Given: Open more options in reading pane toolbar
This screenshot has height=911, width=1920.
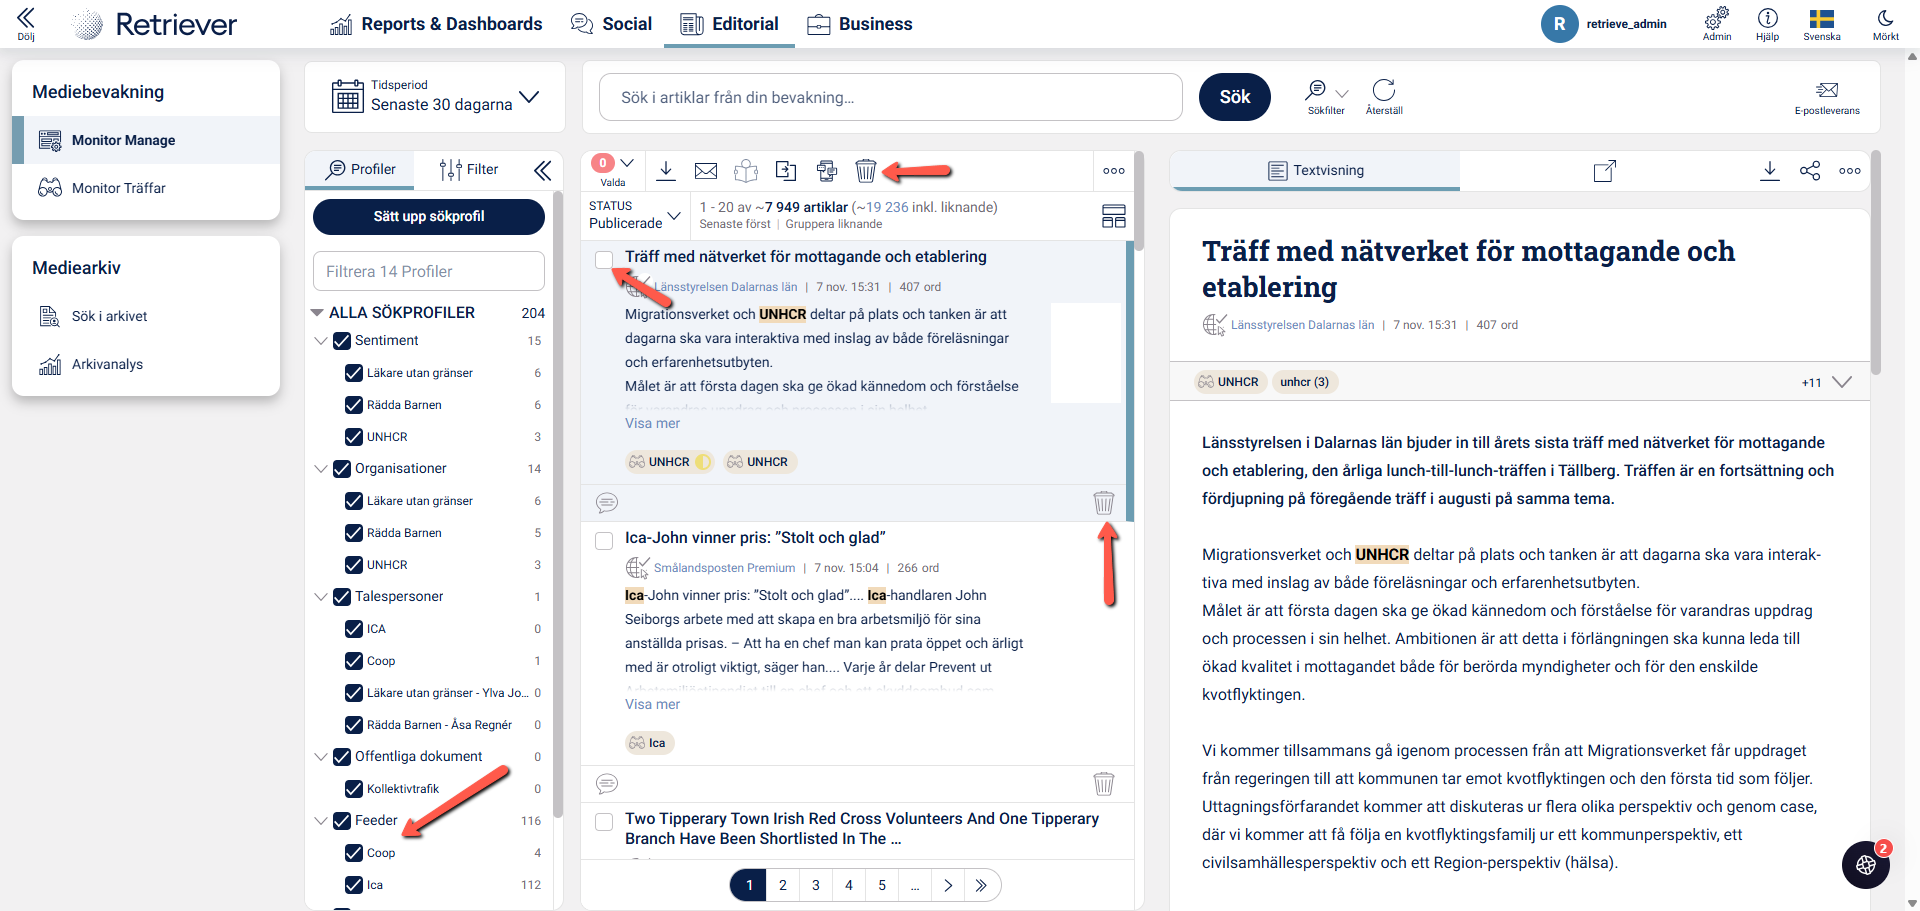Looking at the screenshot, I should (x=1850, y=171).
